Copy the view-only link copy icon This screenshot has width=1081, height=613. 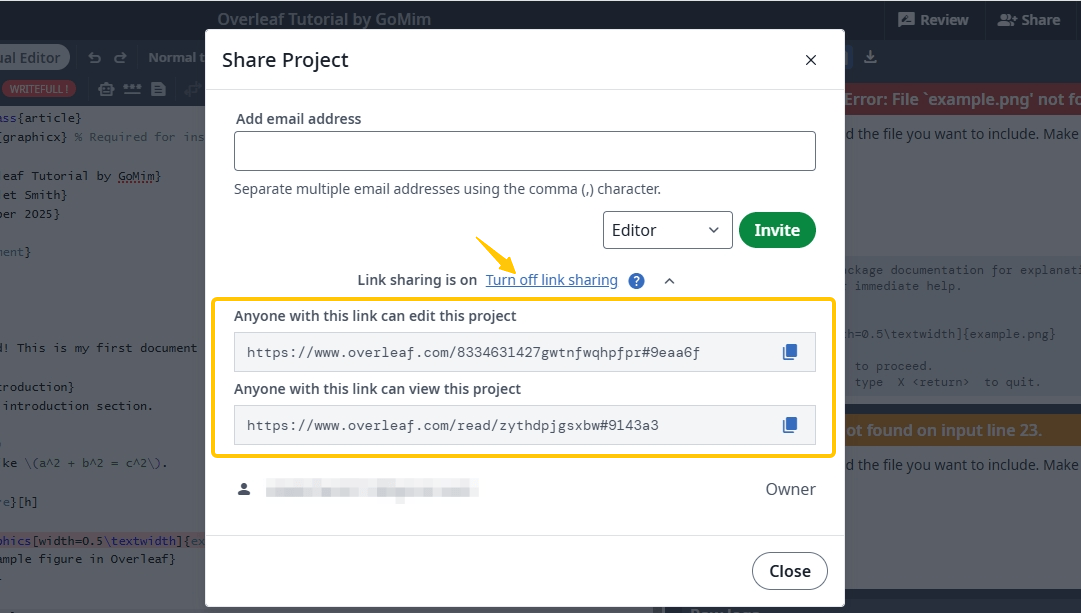point(789,425)
